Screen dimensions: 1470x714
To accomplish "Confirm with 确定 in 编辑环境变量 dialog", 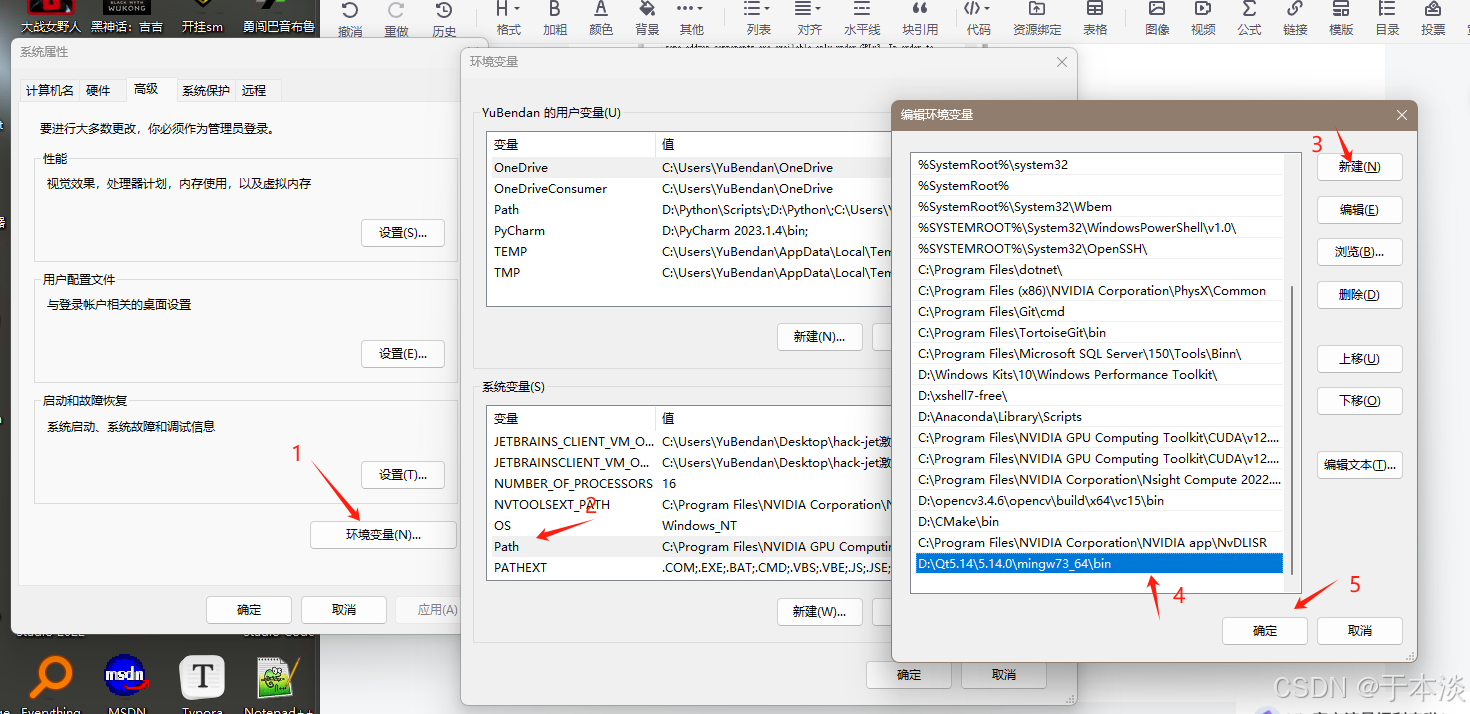I will point(1265,630).
